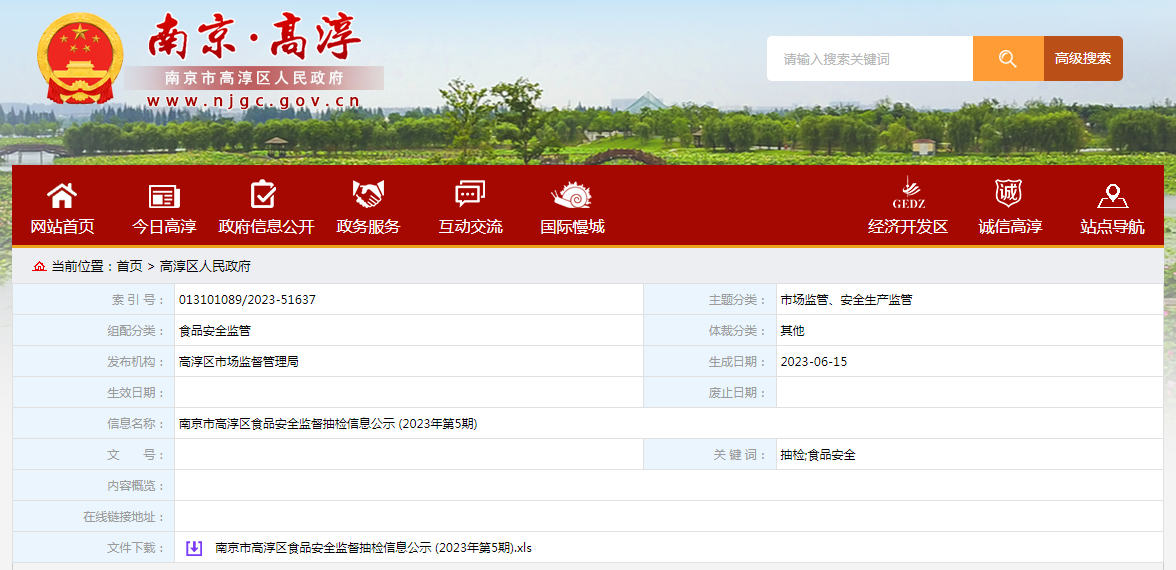Image resolution: width=1176 pixels, height=570 pixels.
Task: Click the information name text in the 信息名称 row
Action: (328, 424)
